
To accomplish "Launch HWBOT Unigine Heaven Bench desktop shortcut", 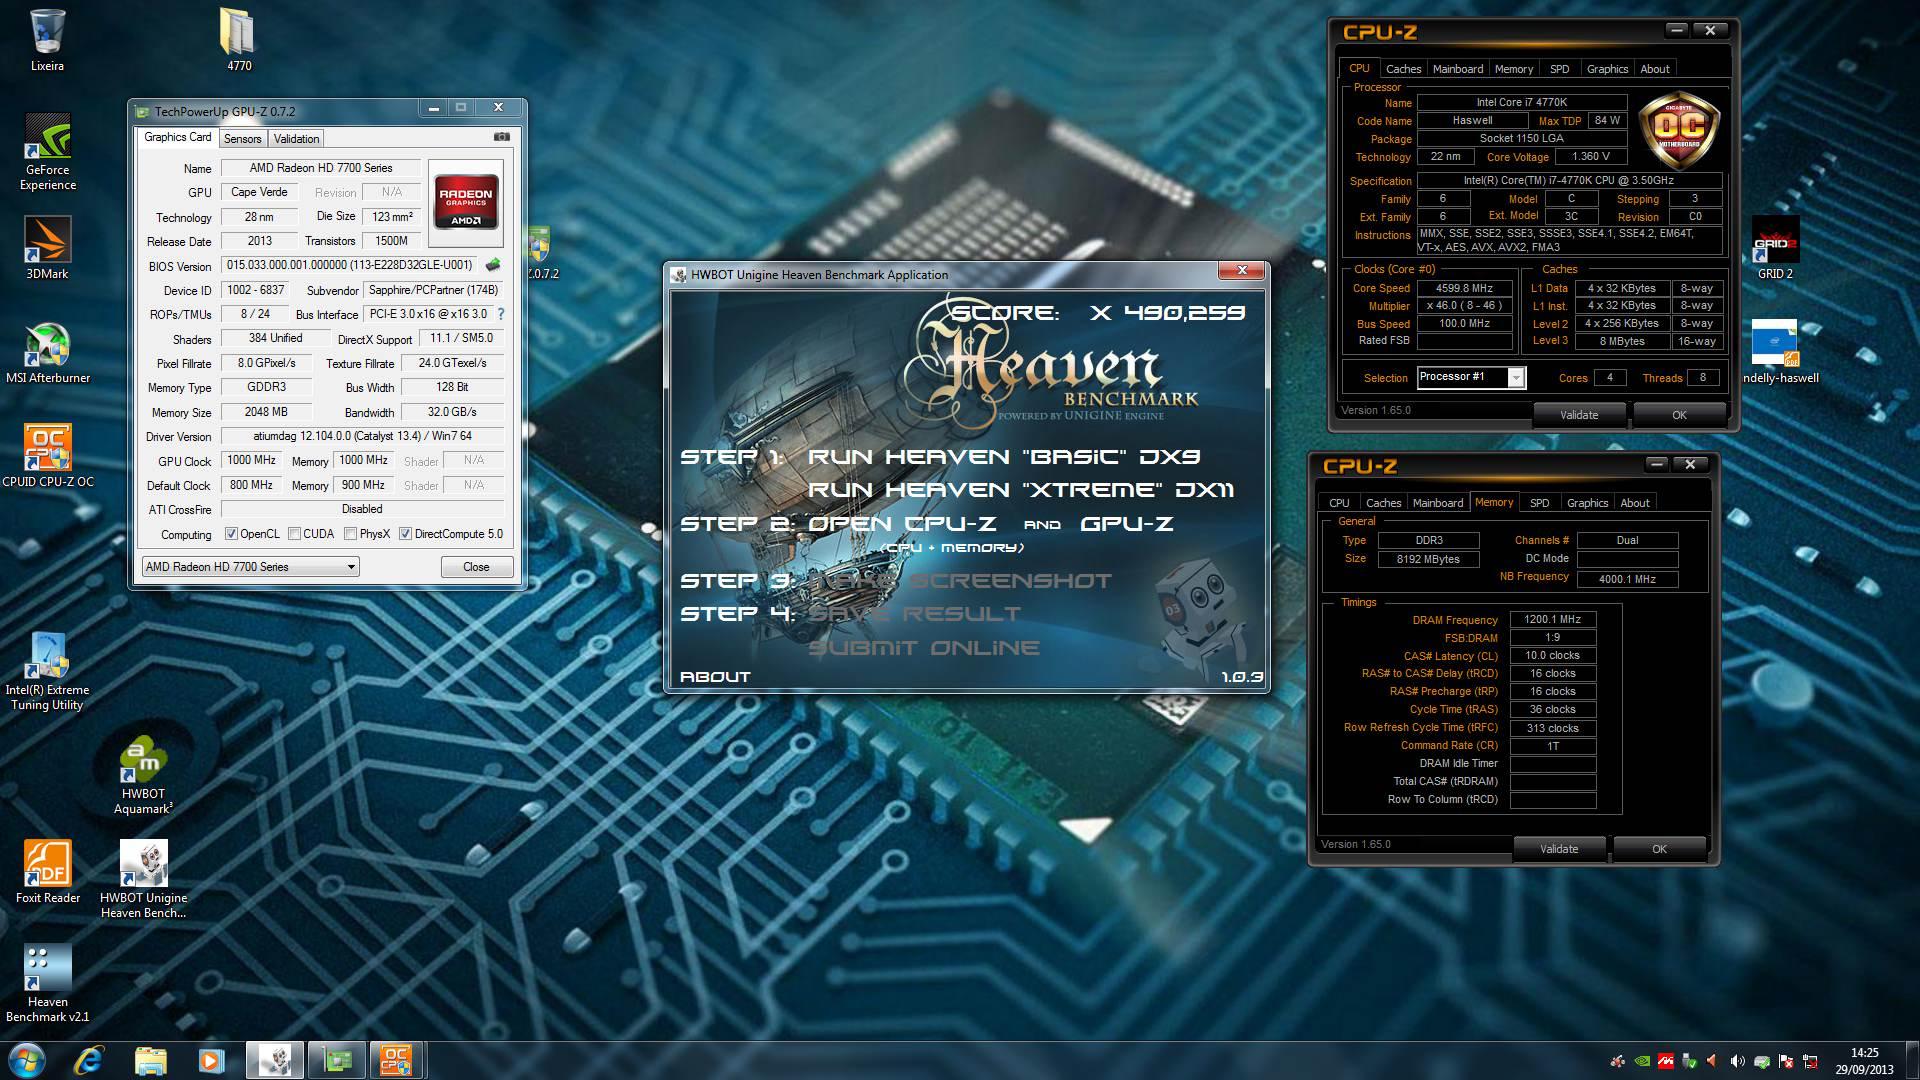I will [143, 879].
